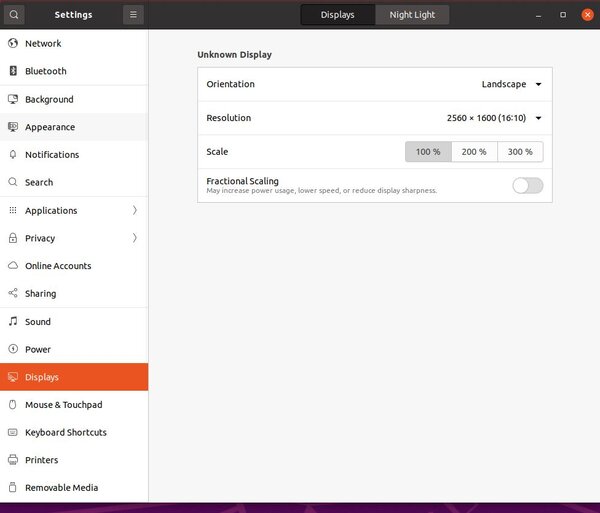Click the Search label in sidebar
The image size is (600, 513).
[39, 182]
